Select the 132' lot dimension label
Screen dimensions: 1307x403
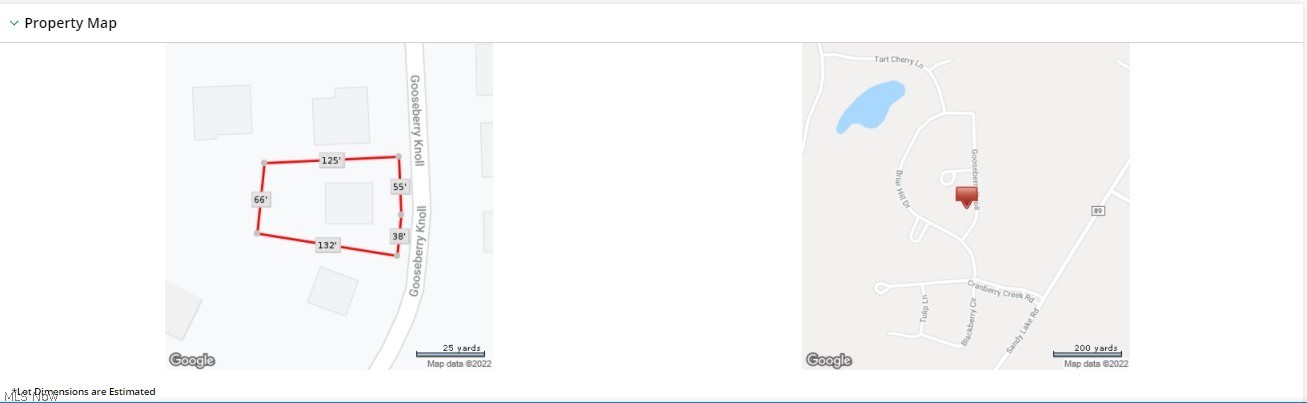[329, 245]
